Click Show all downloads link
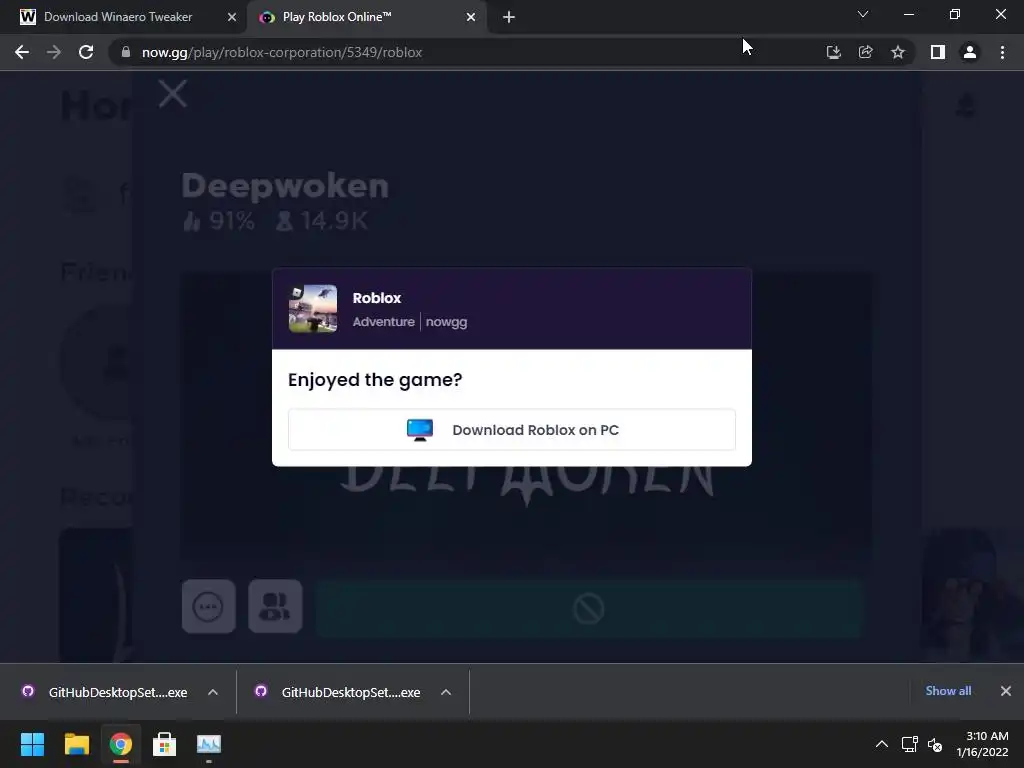The width and height of the screenshot is (1024, 768). [x=948, y=691]
